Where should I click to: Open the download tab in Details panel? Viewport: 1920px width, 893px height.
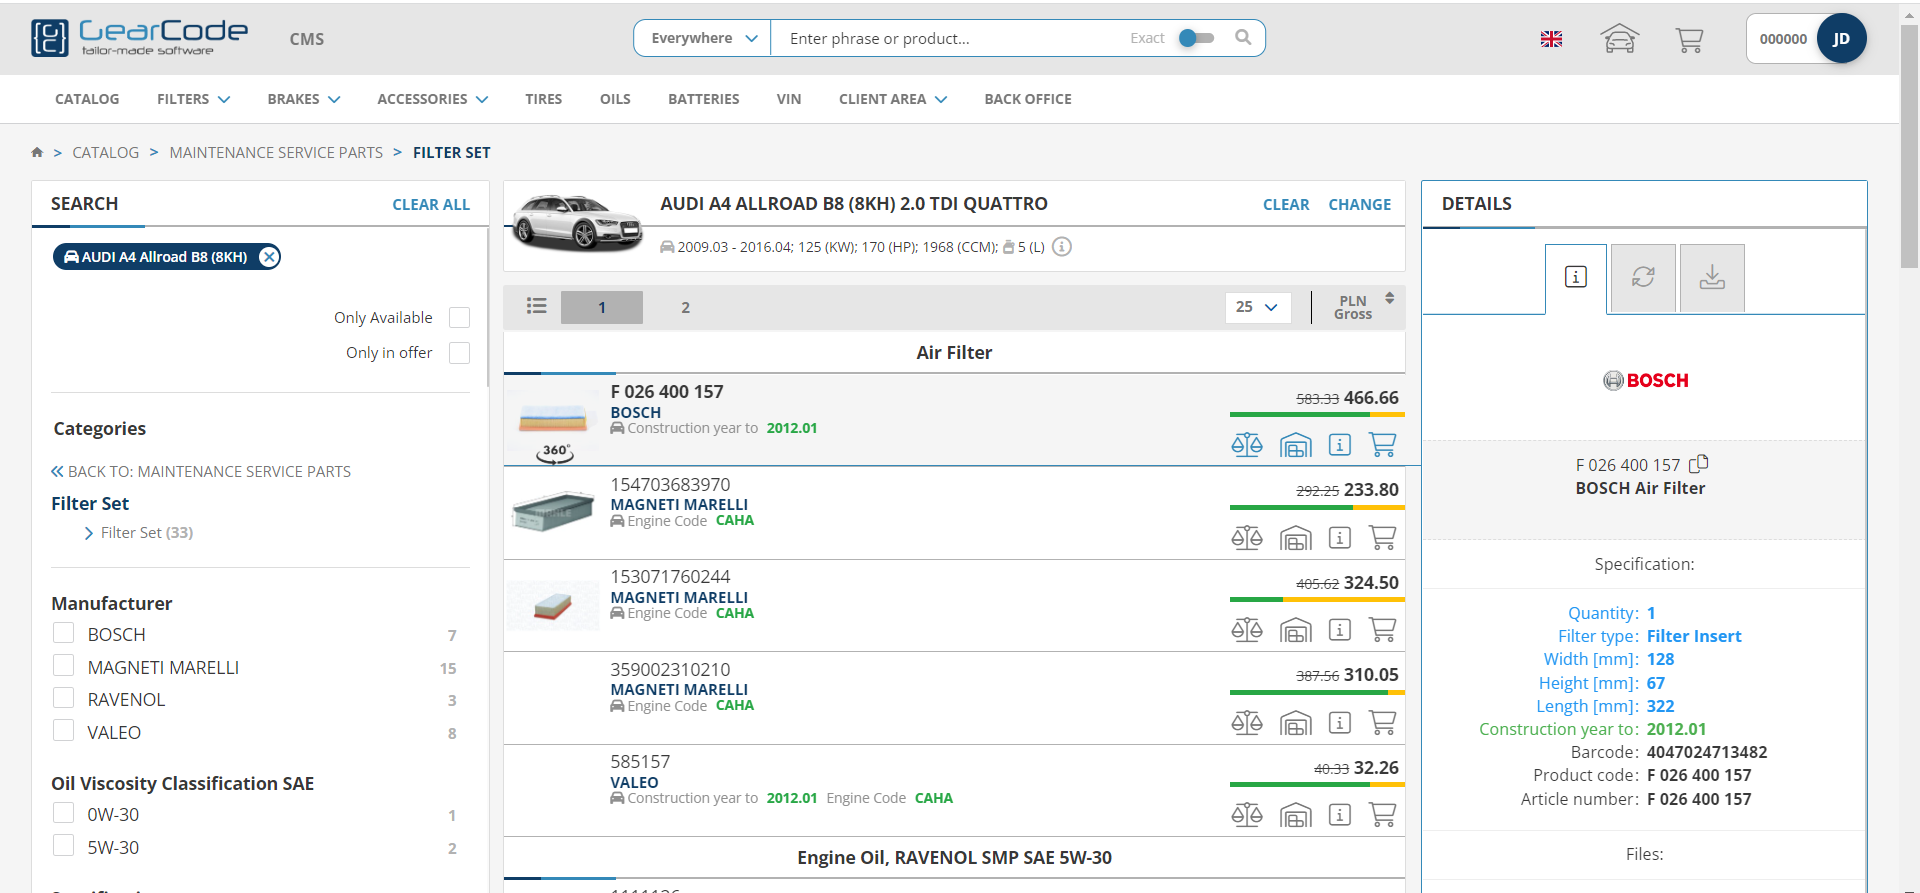pyautogui.click(x=1712, y=278)
